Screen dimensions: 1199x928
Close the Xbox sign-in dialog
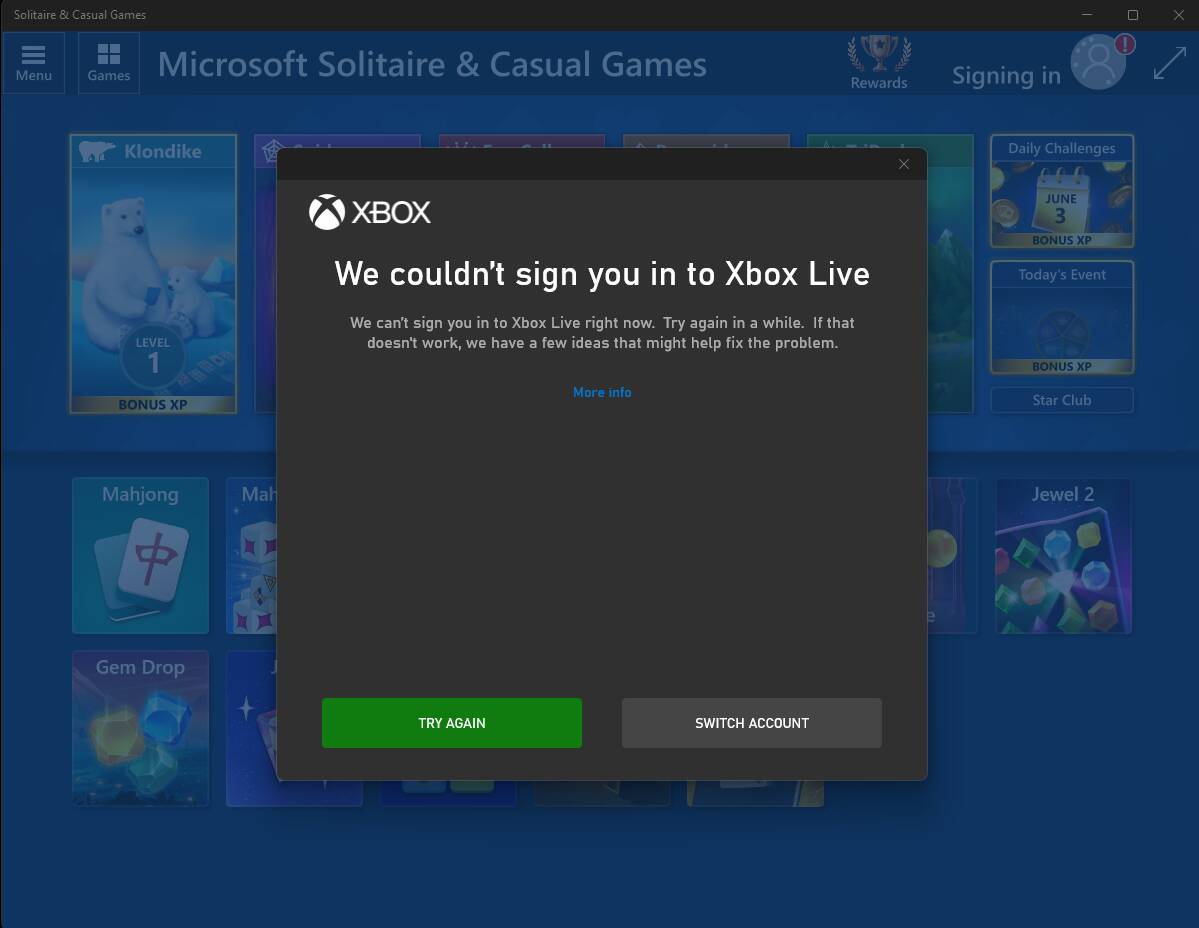pyautogui.click(x=904, y=164)
